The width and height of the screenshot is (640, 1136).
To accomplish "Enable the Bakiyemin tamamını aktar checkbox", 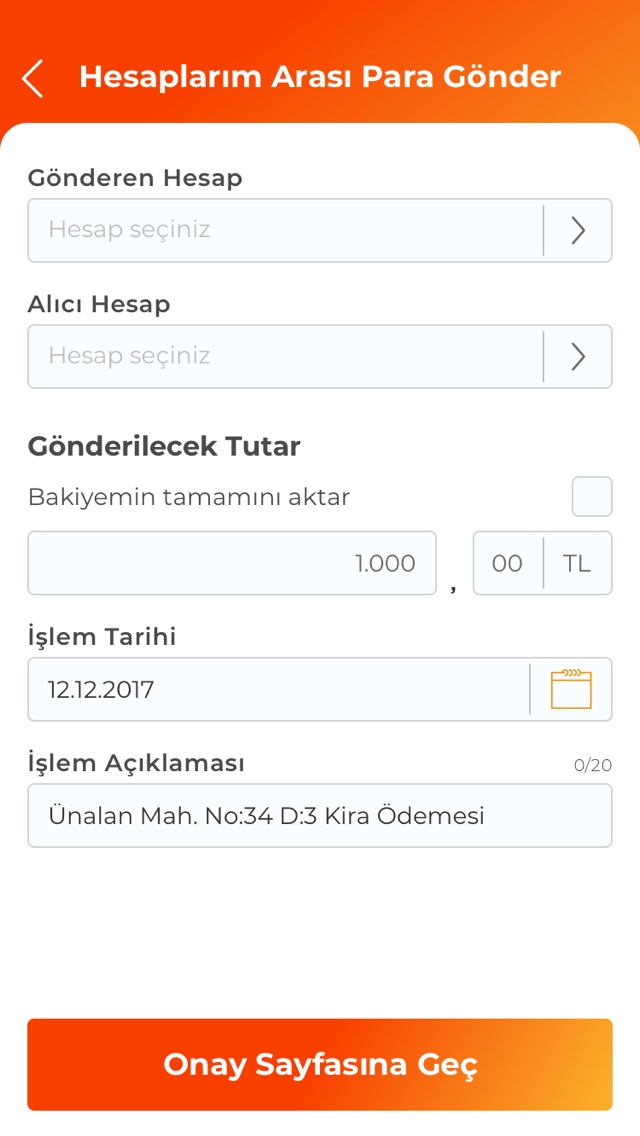I will (592, 497).
